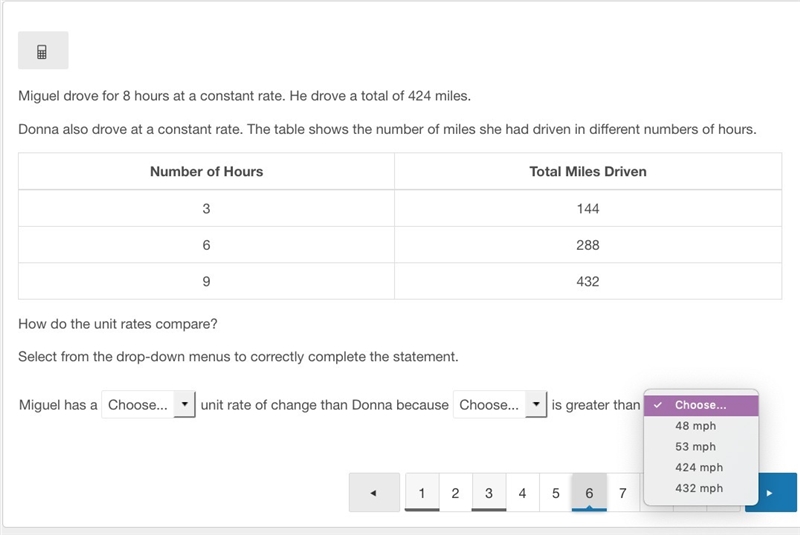Jump to question 4
This screenshot has width=800, height=535.
[x=522, y=493]
